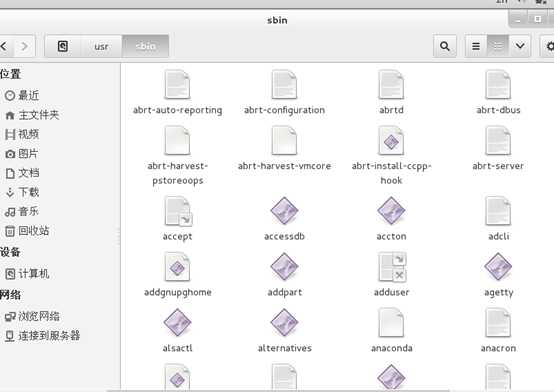Click 连接到服务器 connect to server
554x392 pixels.
(x=42, y=336)
